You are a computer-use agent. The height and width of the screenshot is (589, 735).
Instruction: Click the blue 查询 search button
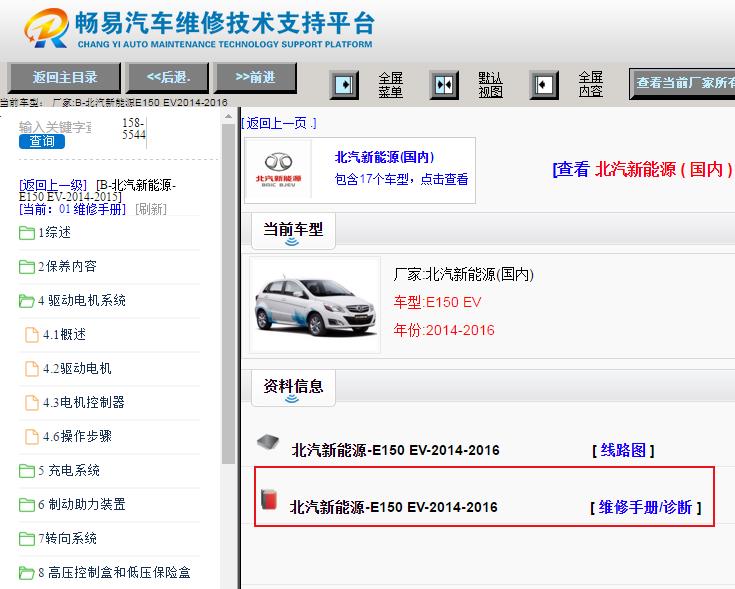[x=42, y=141]
